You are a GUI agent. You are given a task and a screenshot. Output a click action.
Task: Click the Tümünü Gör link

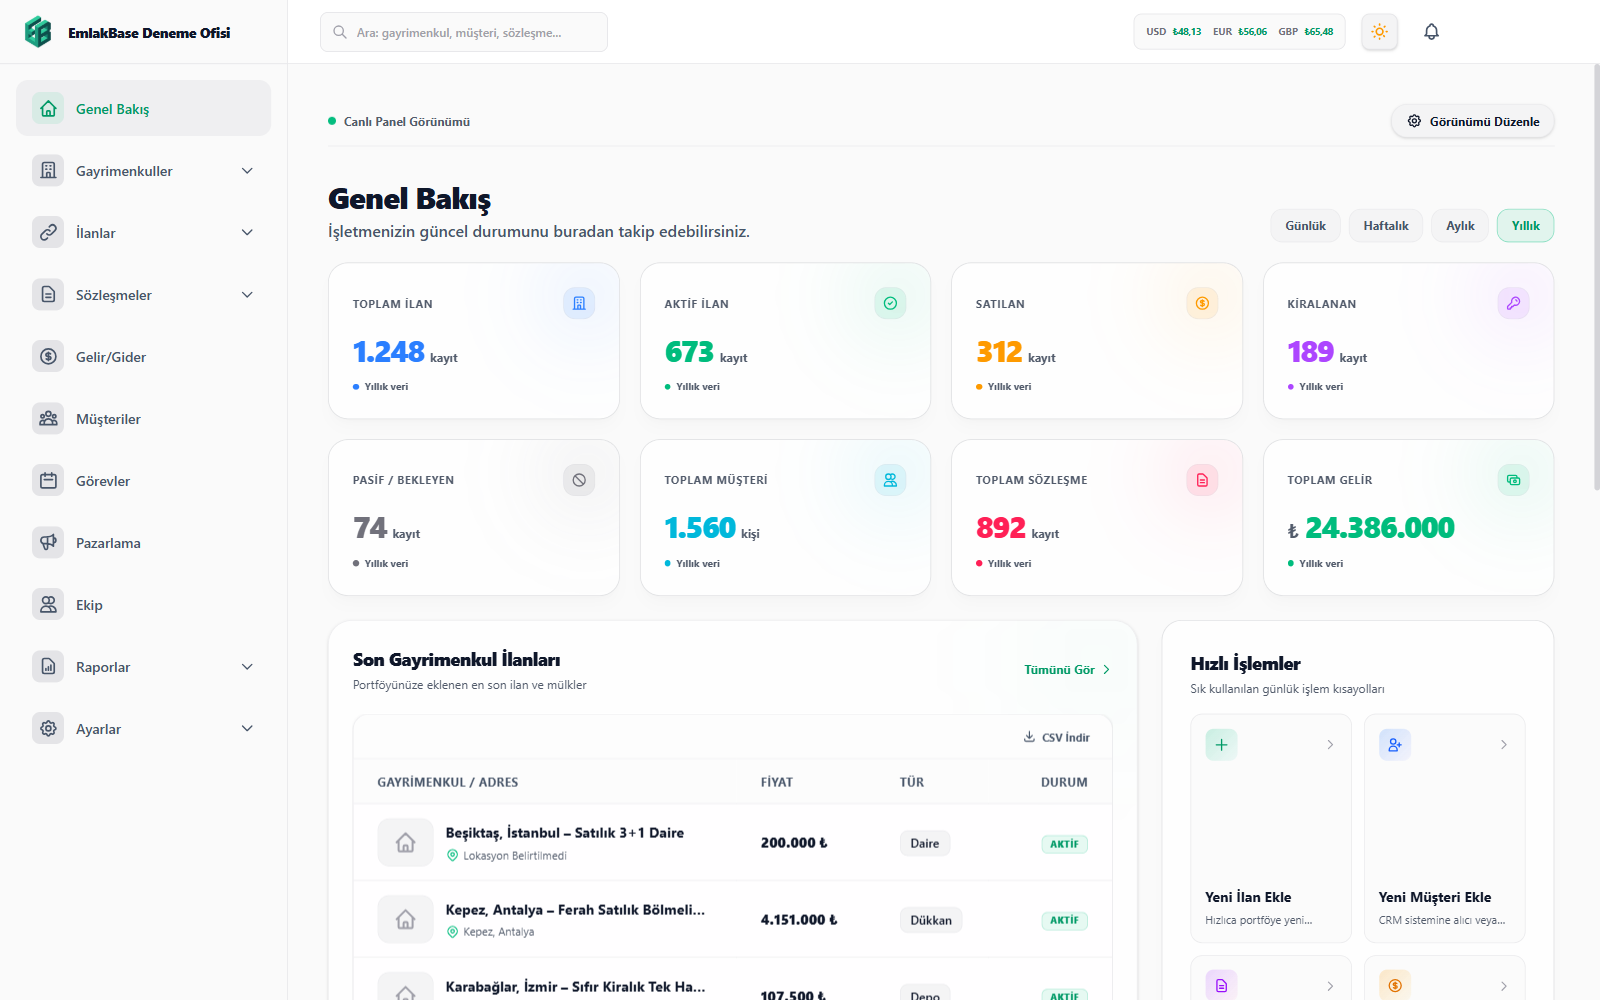(x=1067, y=670)
